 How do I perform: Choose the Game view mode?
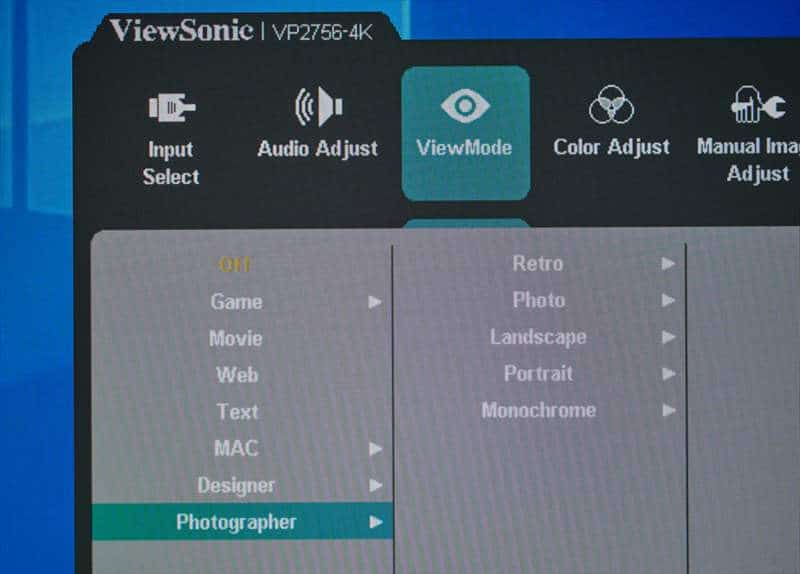[237, 302]
